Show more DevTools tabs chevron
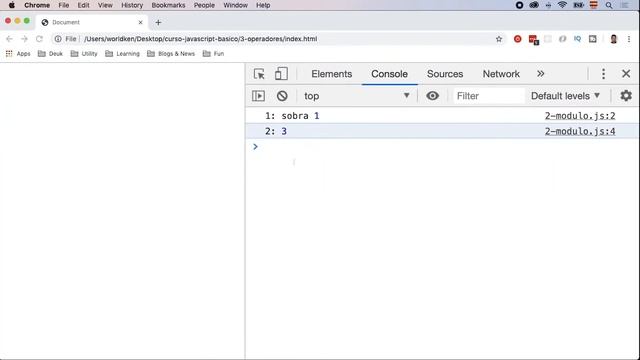The image size is (640, 360). click(x=541, y=74)
